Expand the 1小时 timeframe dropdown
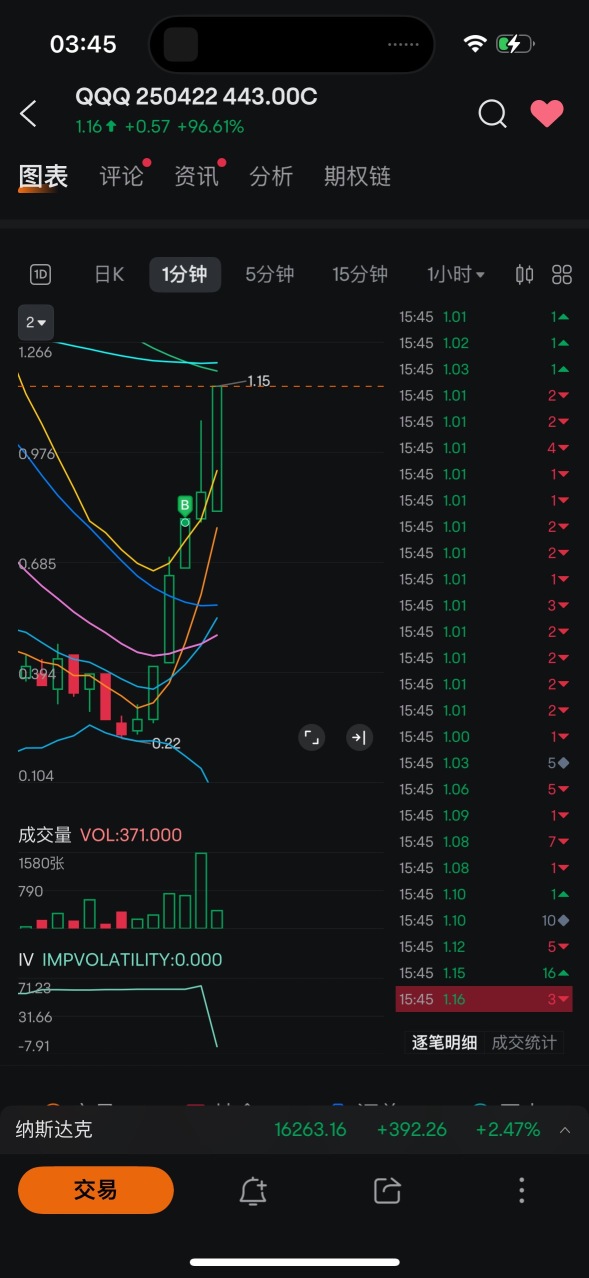This screenshot has height=1278, width=589. pyautogui.click(x=456, y=274)
